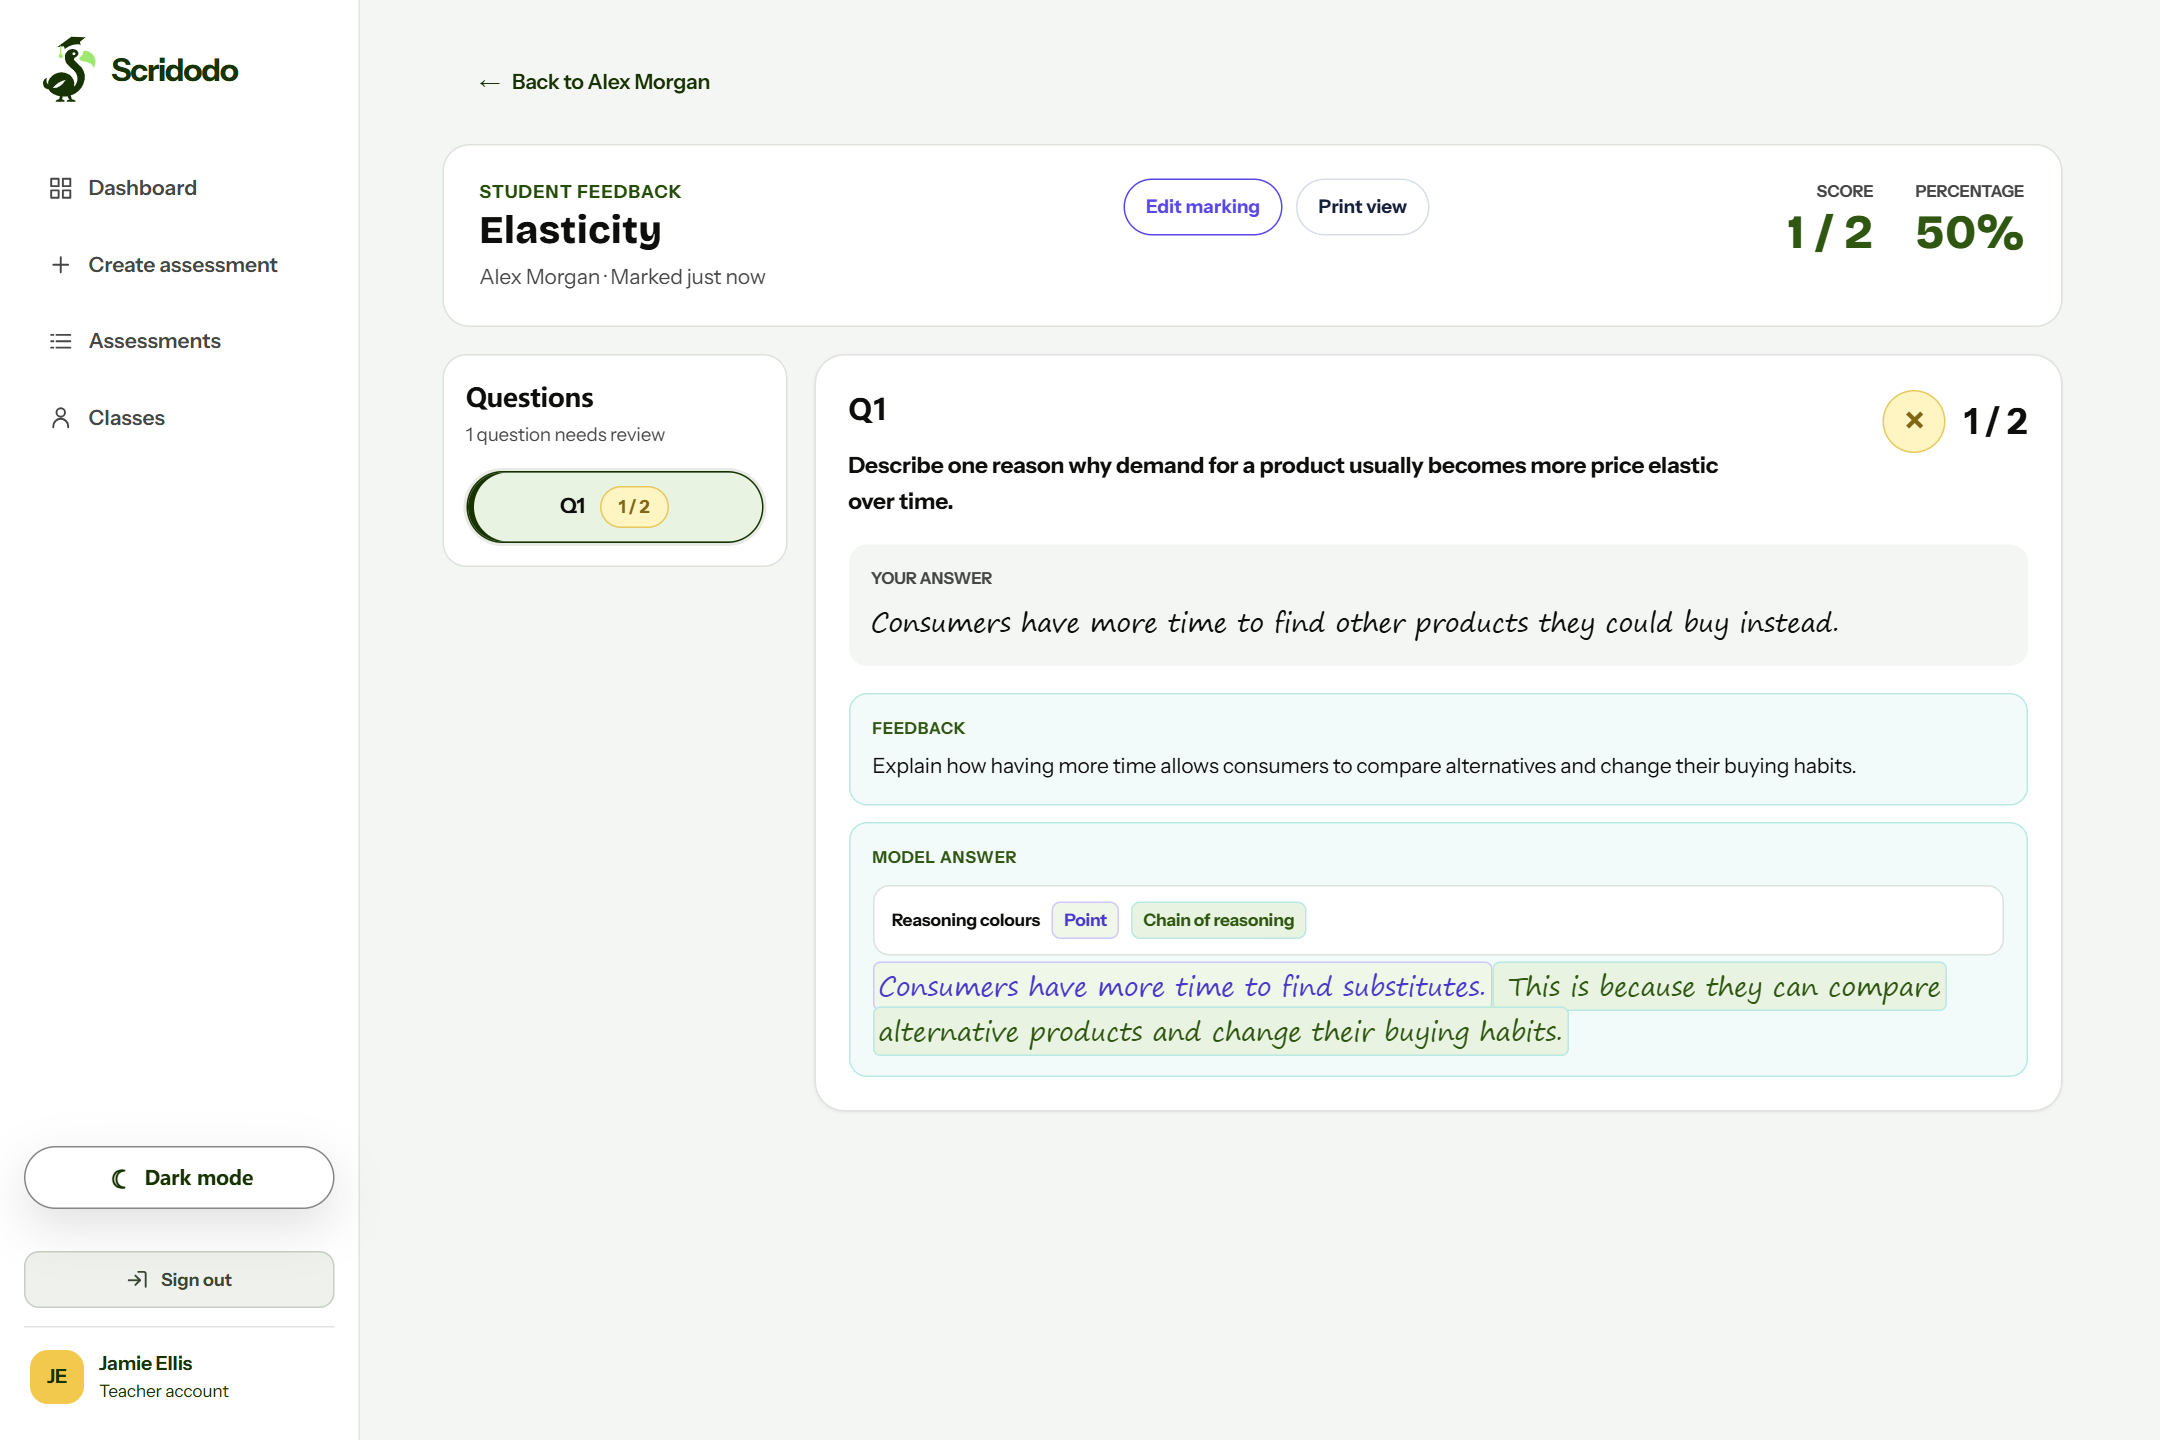Click the Scridodo dodo logo

click(x=68, y=69)
